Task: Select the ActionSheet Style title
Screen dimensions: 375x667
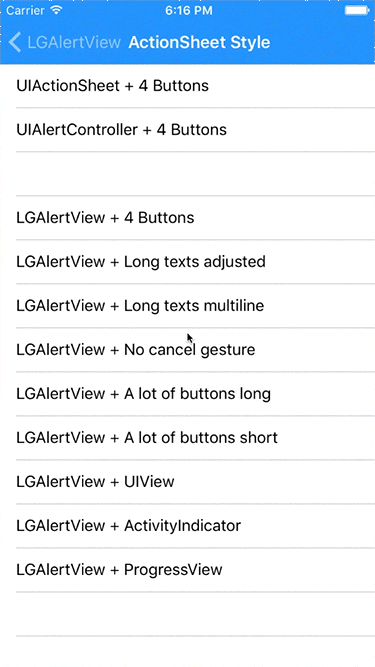Action: tap(199, 43)
